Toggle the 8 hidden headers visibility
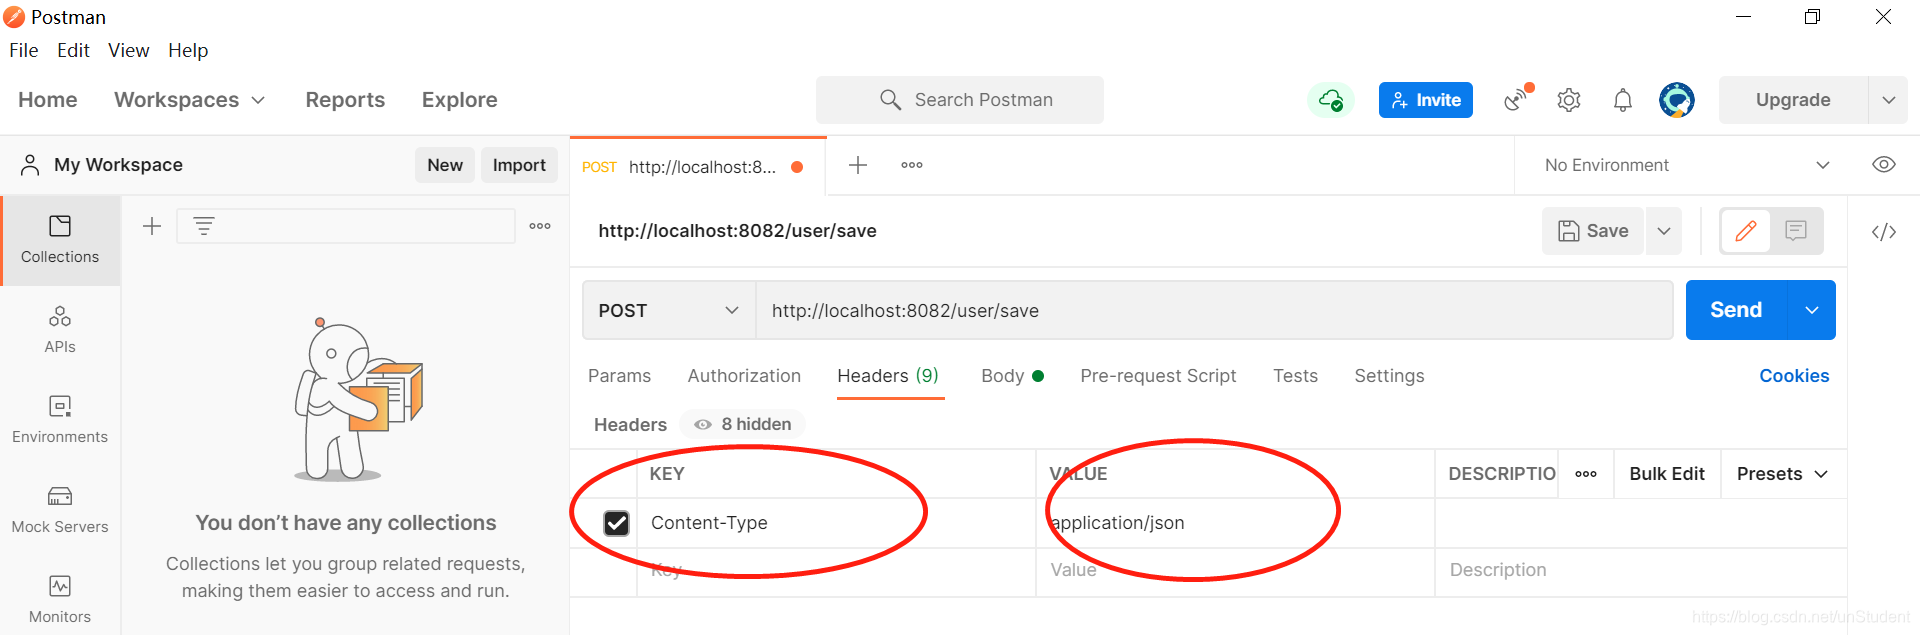Viewport: 1920px width, 635px height. click(x=743, y=424)
